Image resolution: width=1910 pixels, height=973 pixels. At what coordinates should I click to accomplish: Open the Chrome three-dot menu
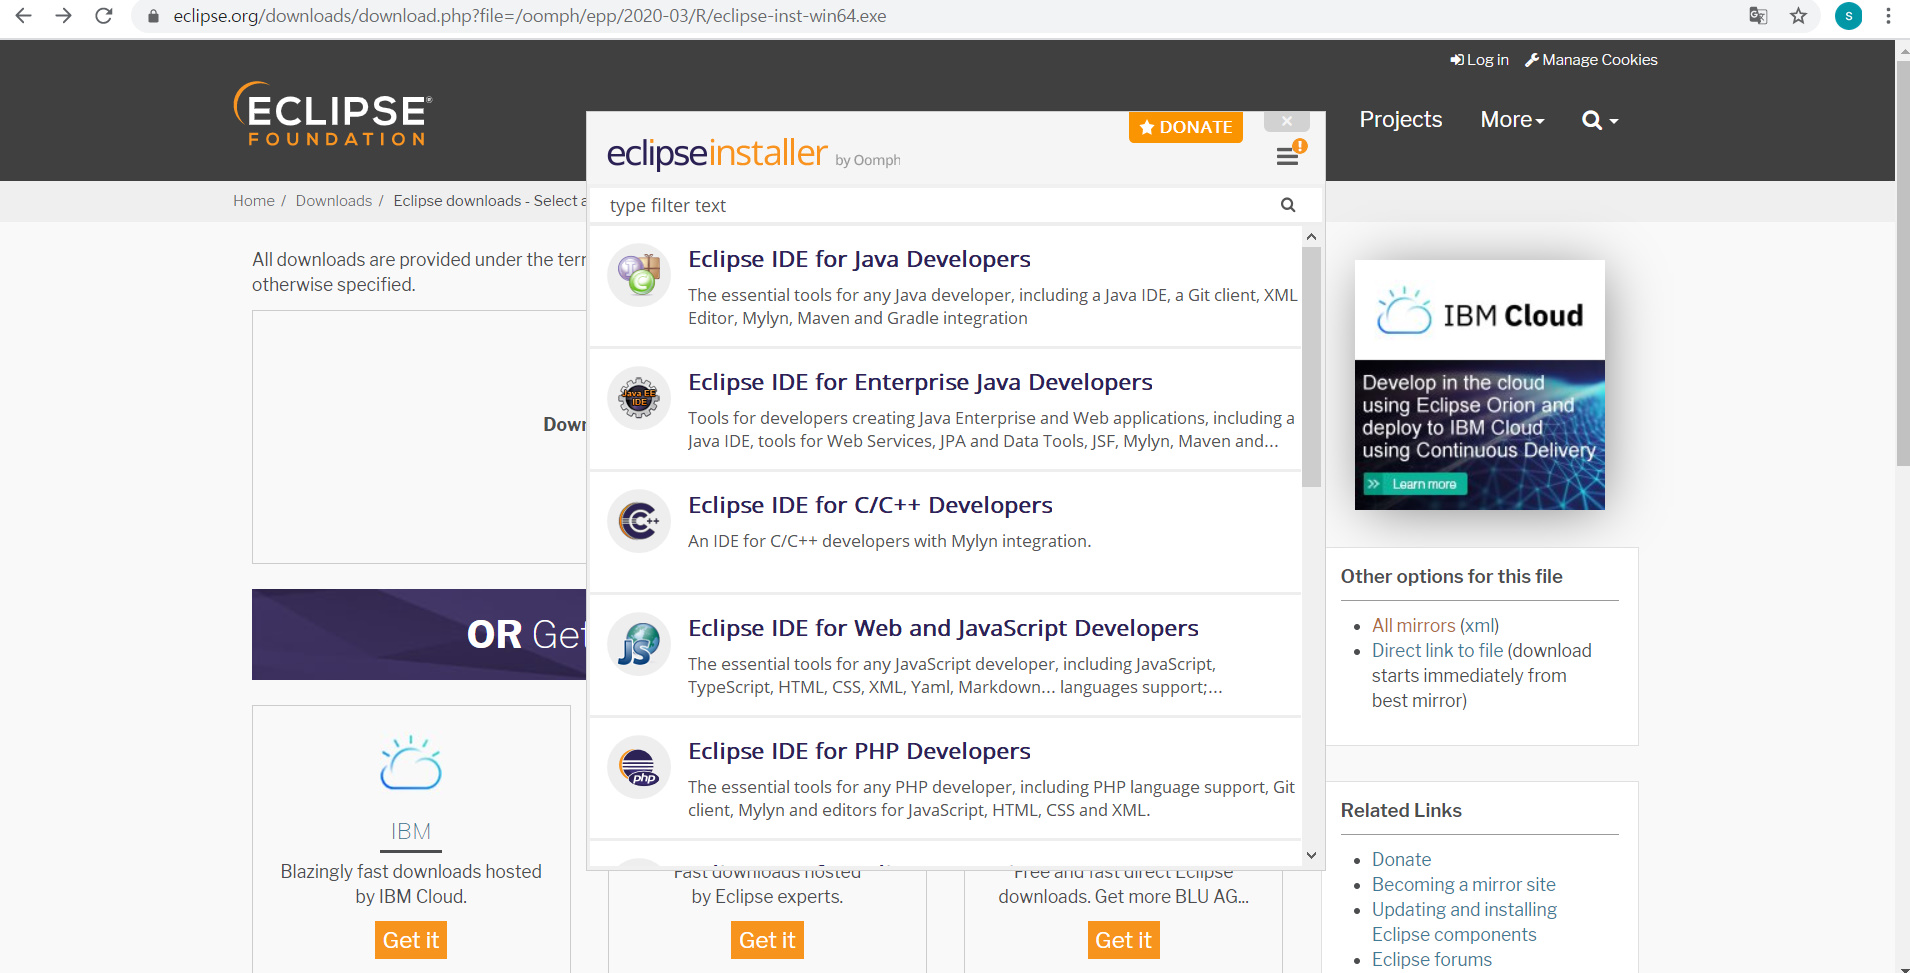[x=1888, y=16]
